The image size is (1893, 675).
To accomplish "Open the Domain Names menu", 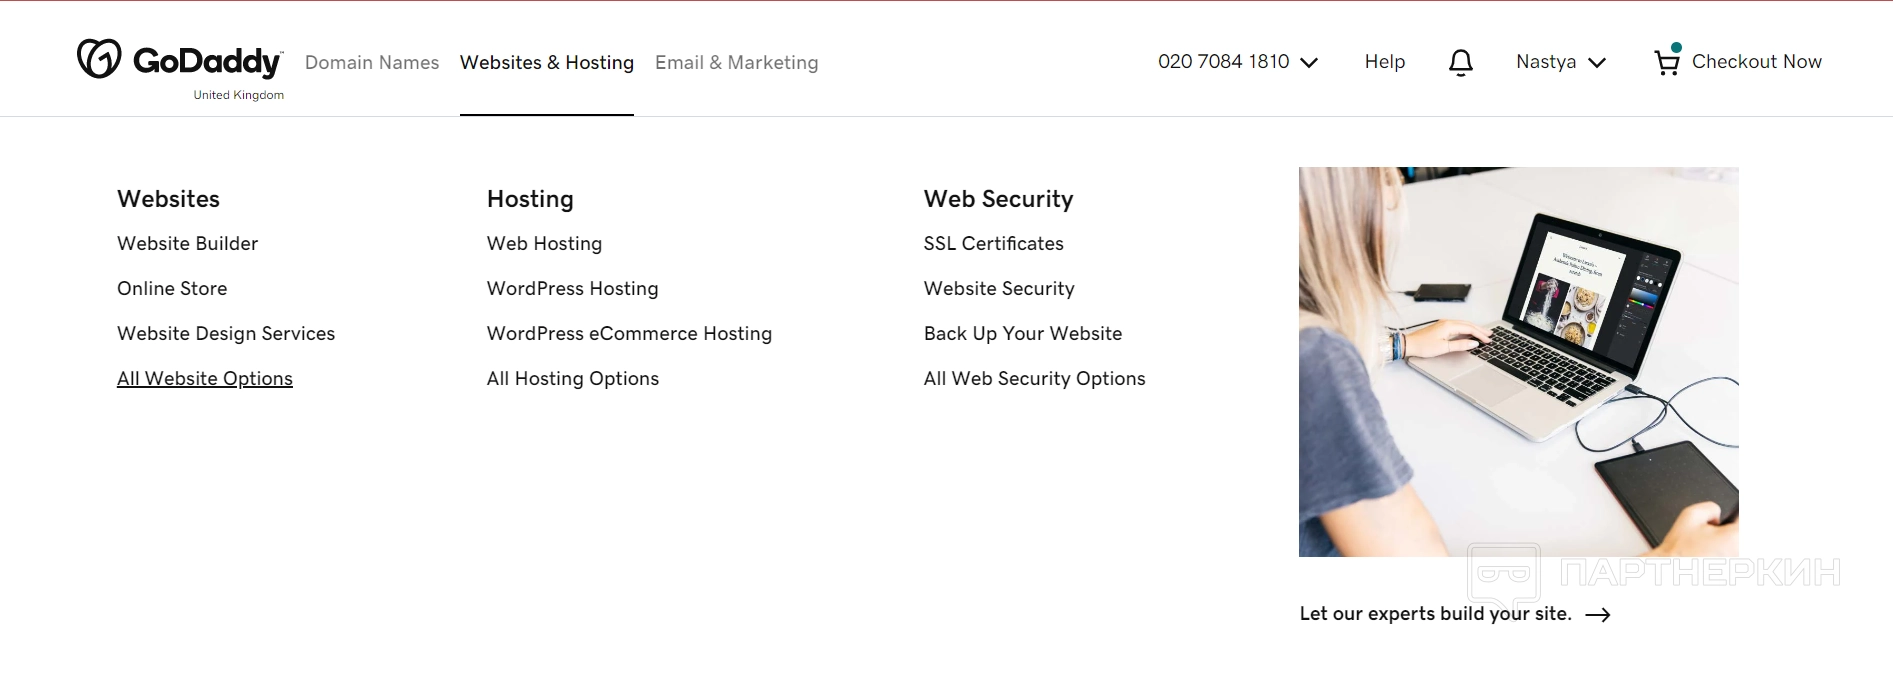I will click(x=372, y=62).
